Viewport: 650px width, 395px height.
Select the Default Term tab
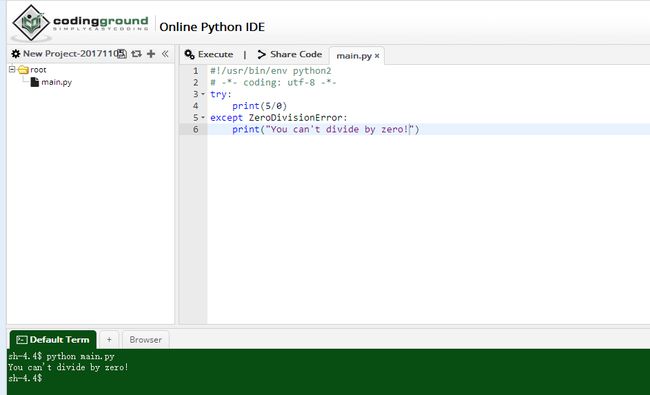click(x=53, y=340)
